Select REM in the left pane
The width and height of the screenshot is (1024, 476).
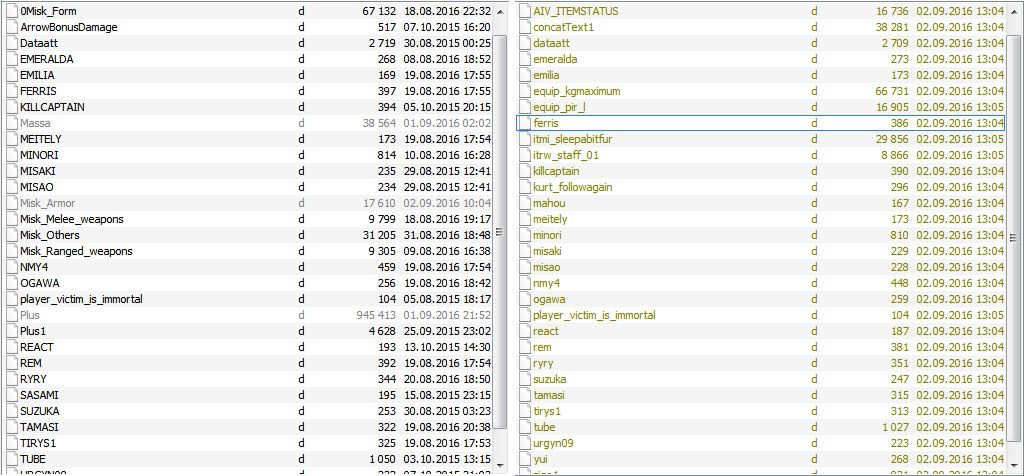(x=248, y=363)
